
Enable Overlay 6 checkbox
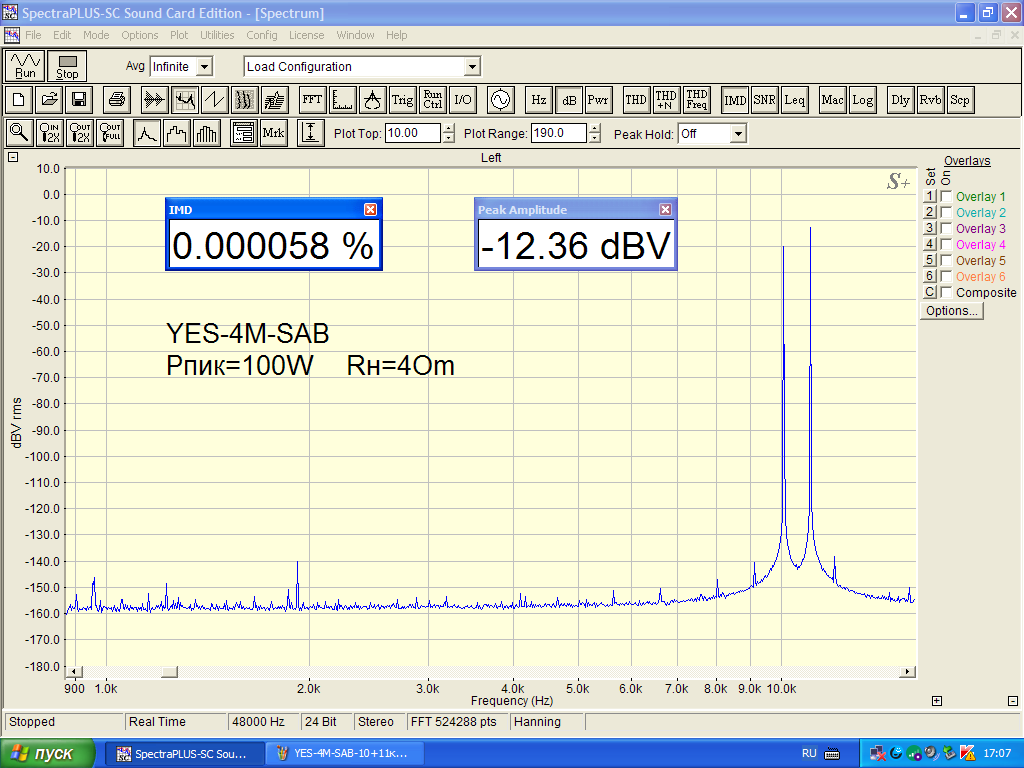click(x=946, y=276)
